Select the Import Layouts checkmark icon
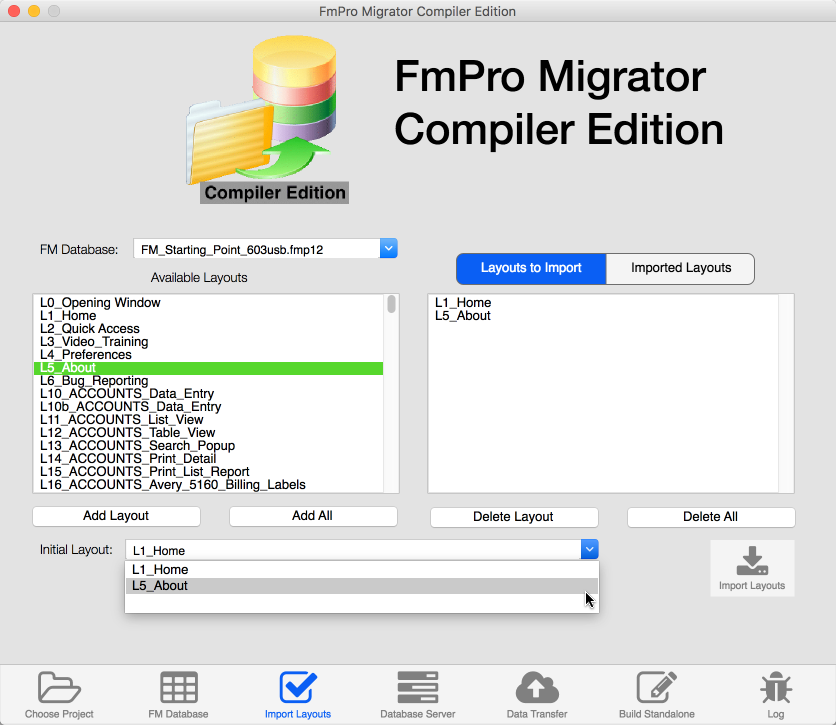 [298, 688]
